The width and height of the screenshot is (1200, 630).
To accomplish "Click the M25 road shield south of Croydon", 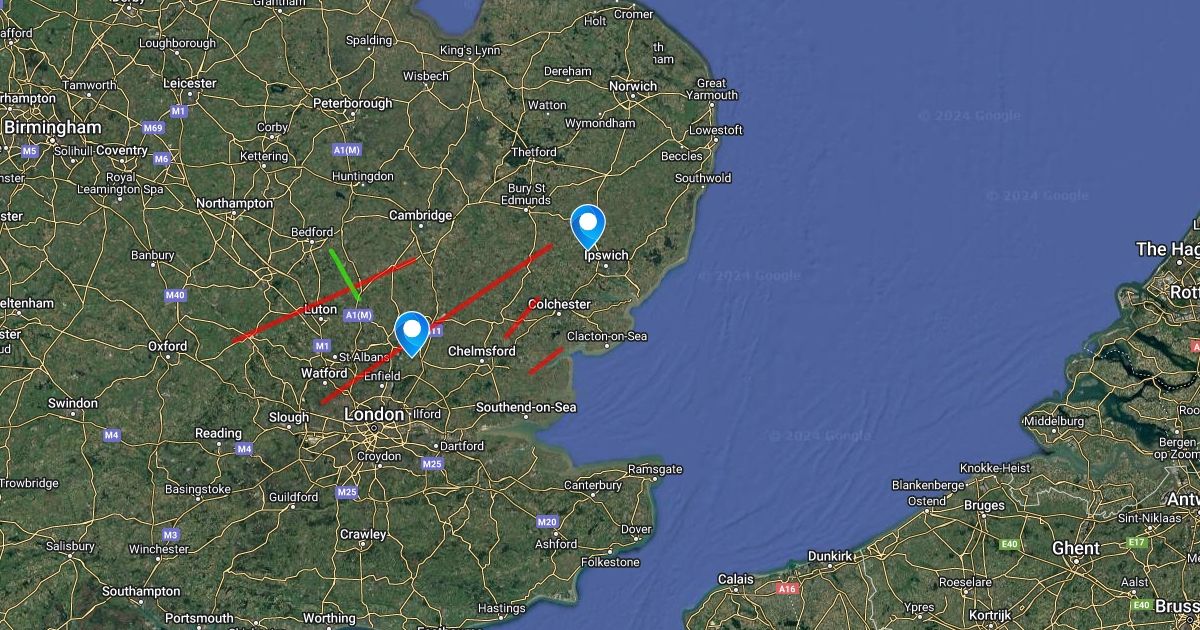I will click(x=347, y=492).
